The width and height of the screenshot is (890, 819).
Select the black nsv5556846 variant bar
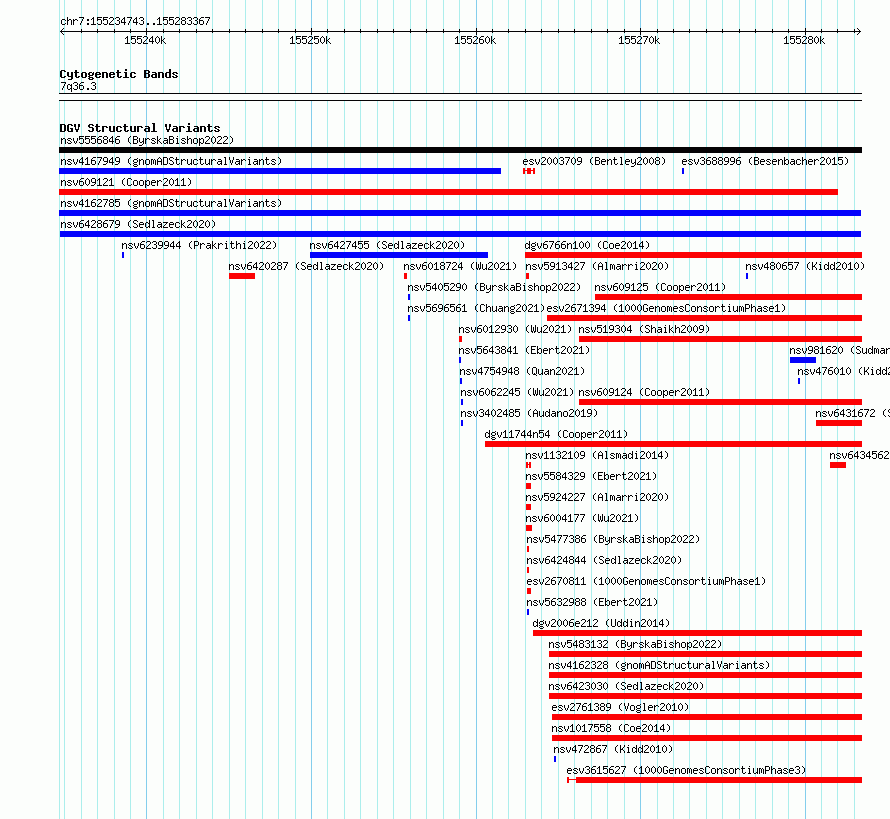(x=460, y=150)
